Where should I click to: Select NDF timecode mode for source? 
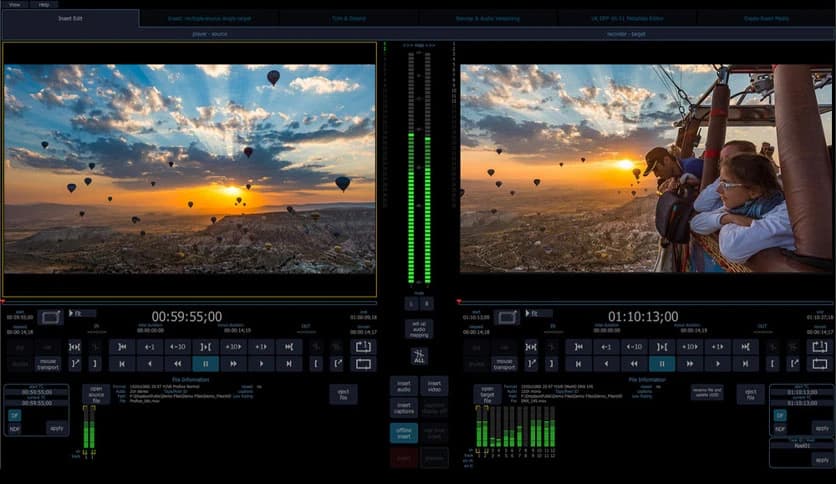tap(14, 429)
